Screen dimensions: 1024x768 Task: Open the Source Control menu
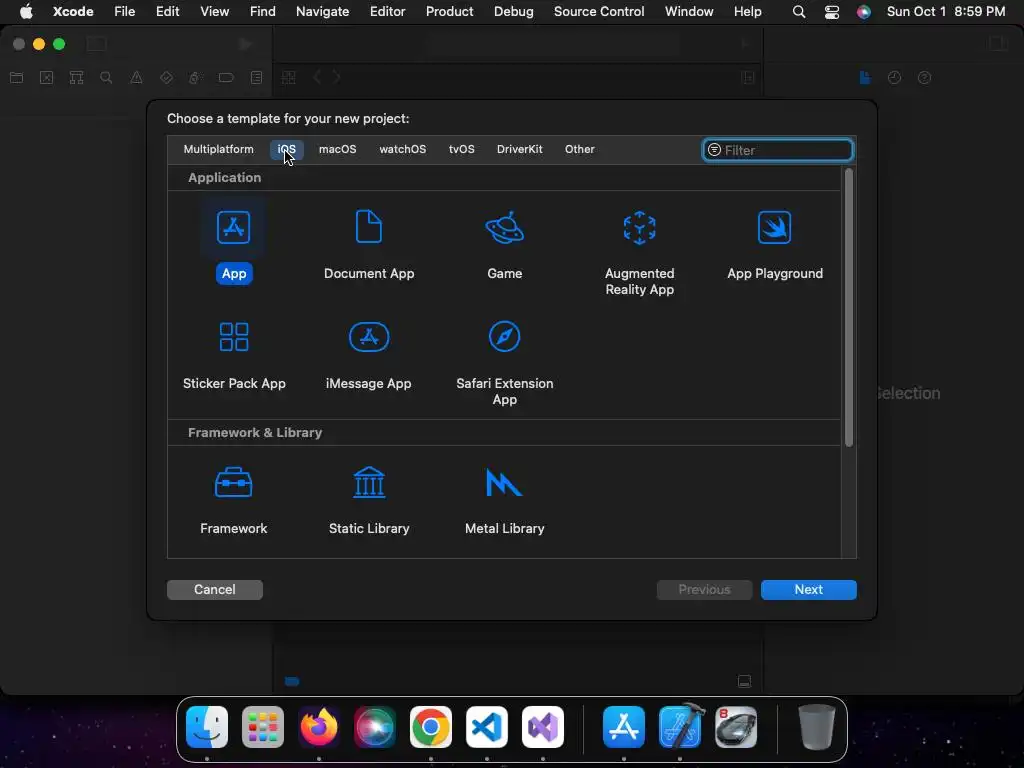pos(599,11)
